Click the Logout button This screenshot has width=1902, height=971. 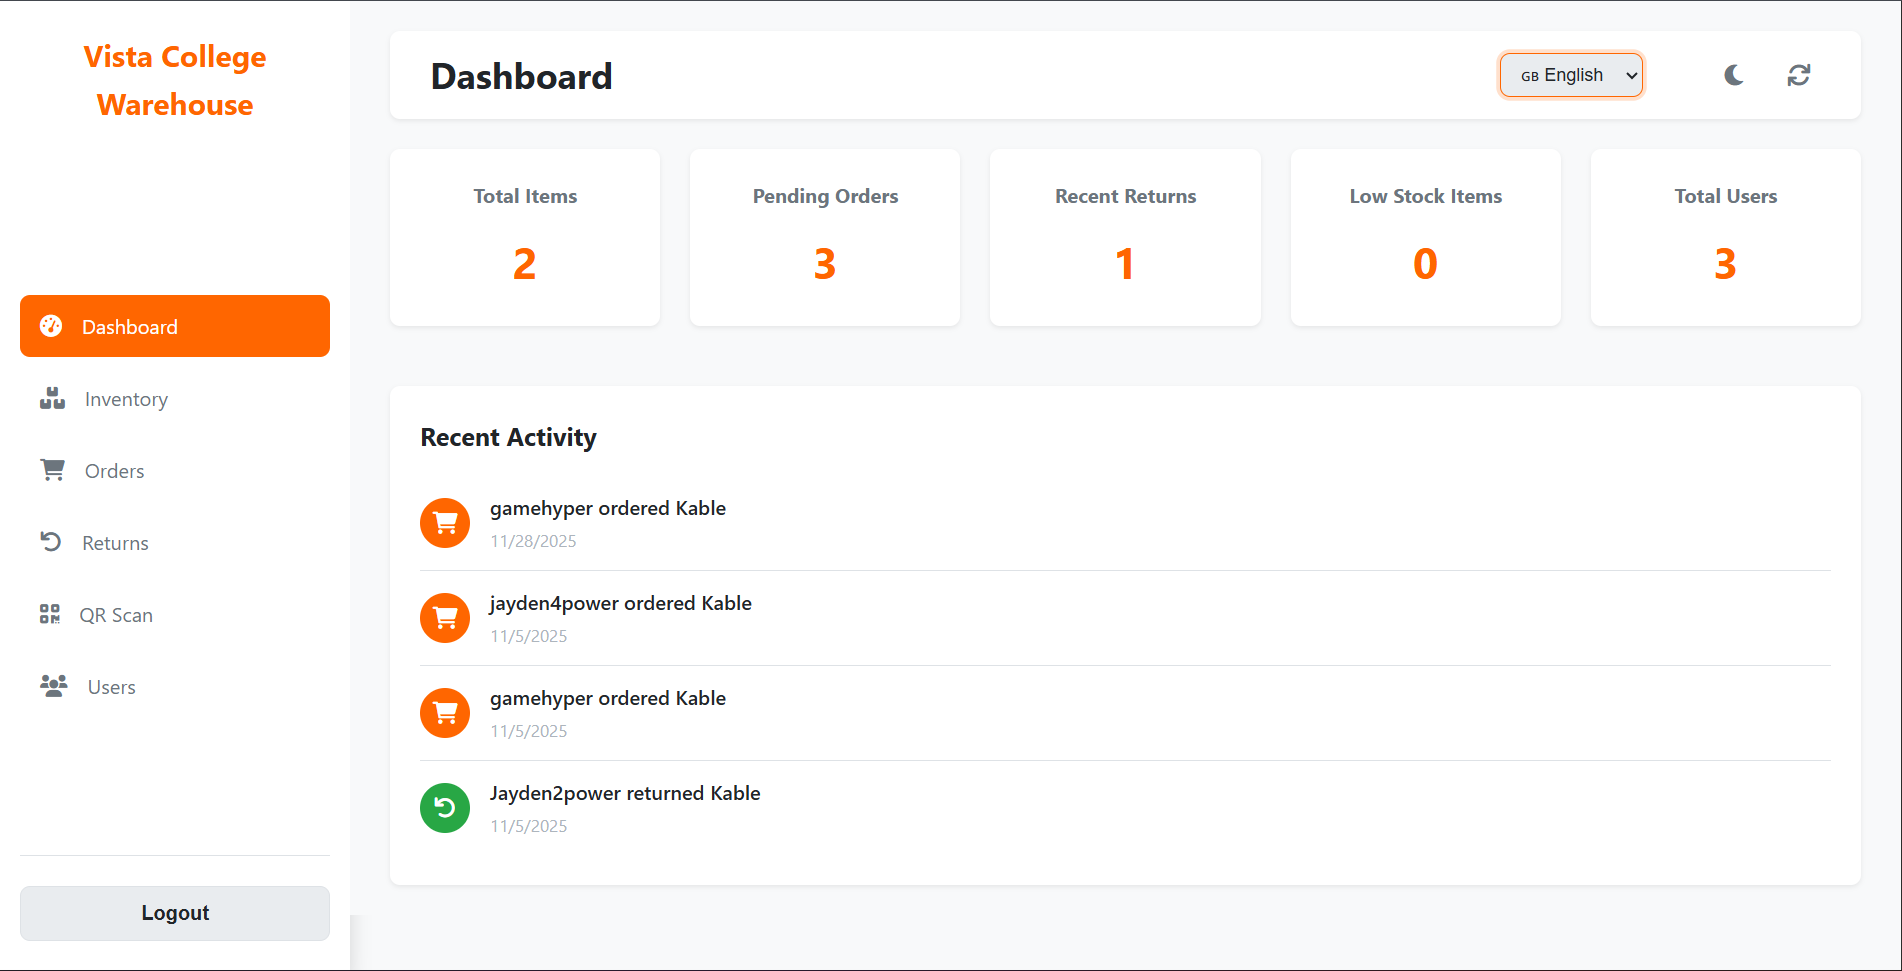coord(174,912)
